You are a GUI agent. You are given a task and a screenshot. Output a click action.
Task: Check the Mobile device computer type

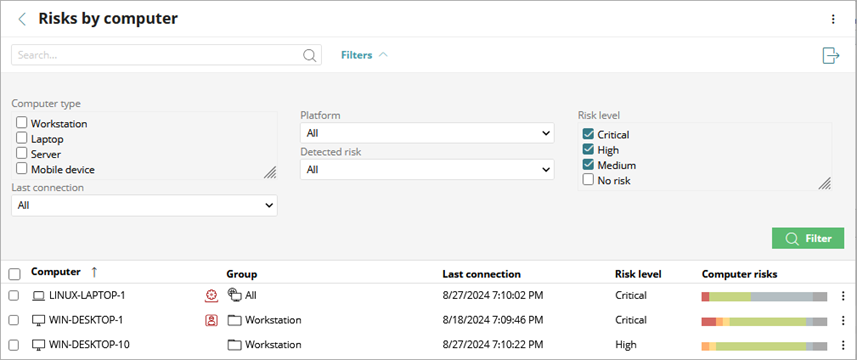21,168
